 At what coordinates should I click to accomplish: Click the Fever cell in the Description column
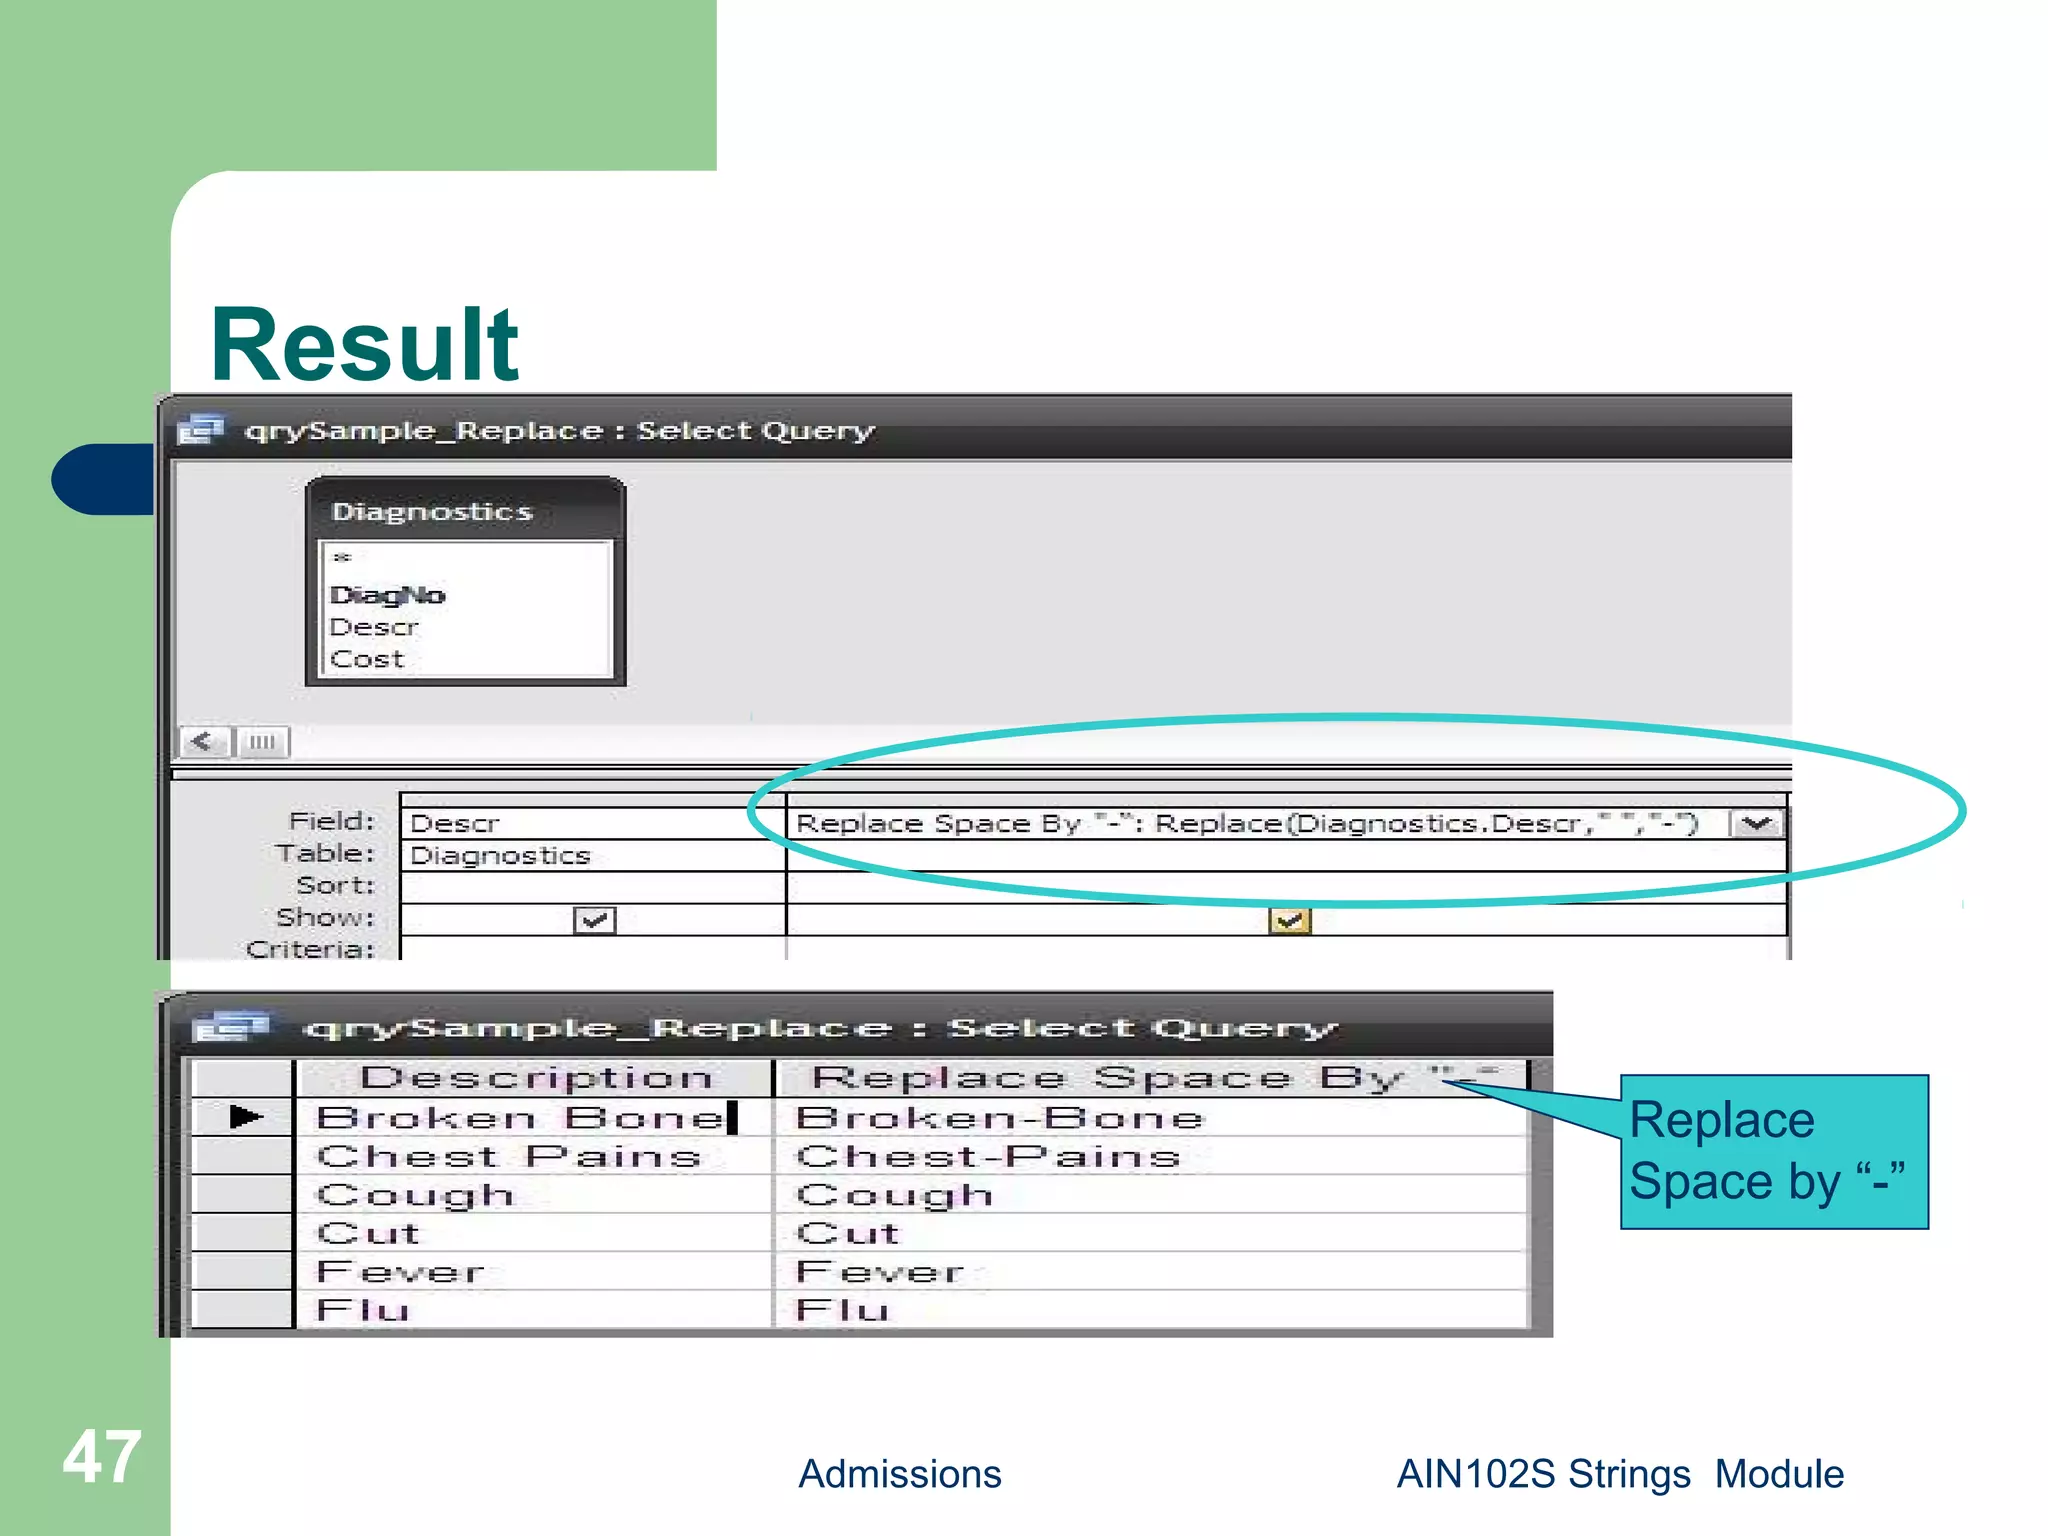(x=536, y=1271)
